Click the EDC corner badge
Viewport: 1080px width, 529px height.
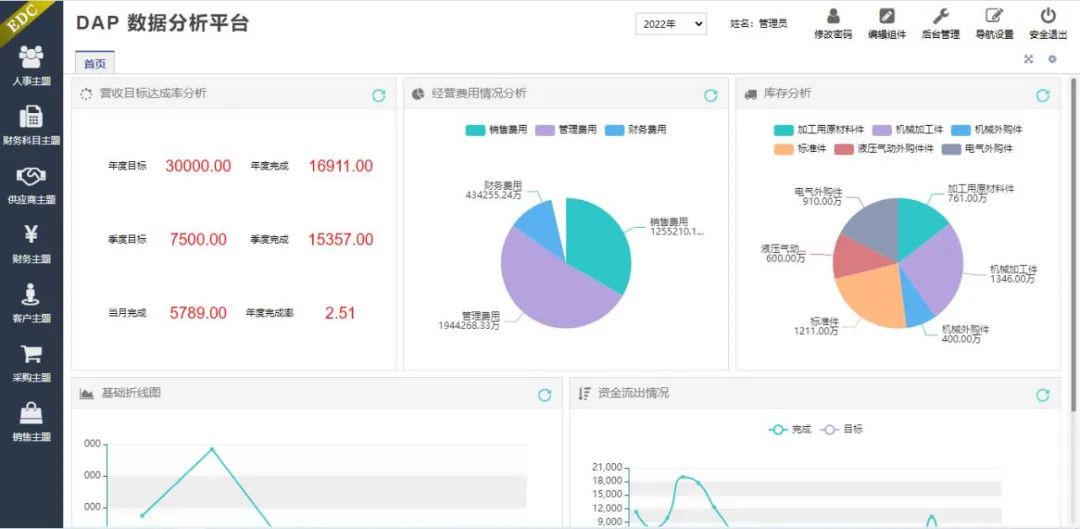[22, 21]
